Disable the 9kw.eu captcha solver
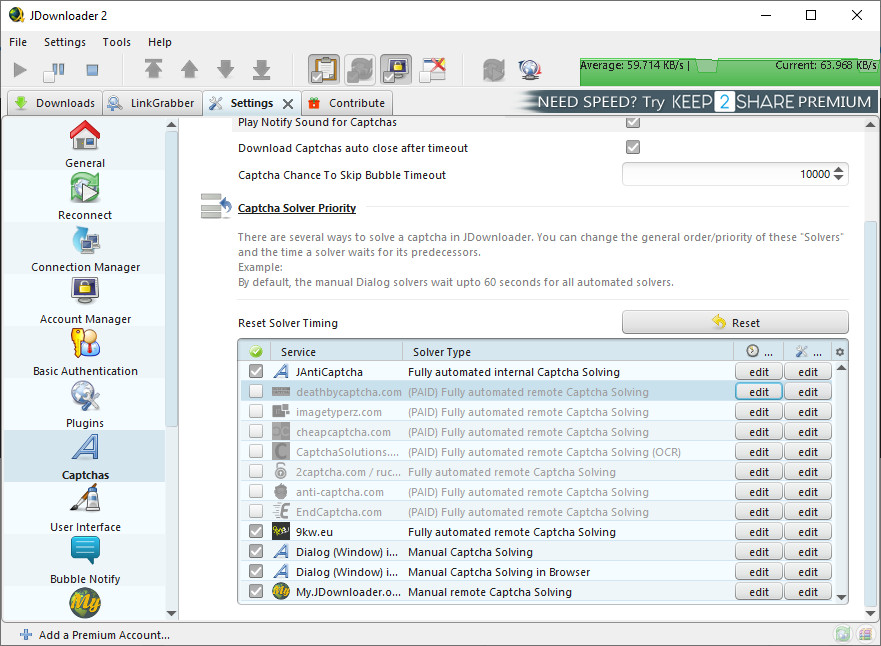 254,531
